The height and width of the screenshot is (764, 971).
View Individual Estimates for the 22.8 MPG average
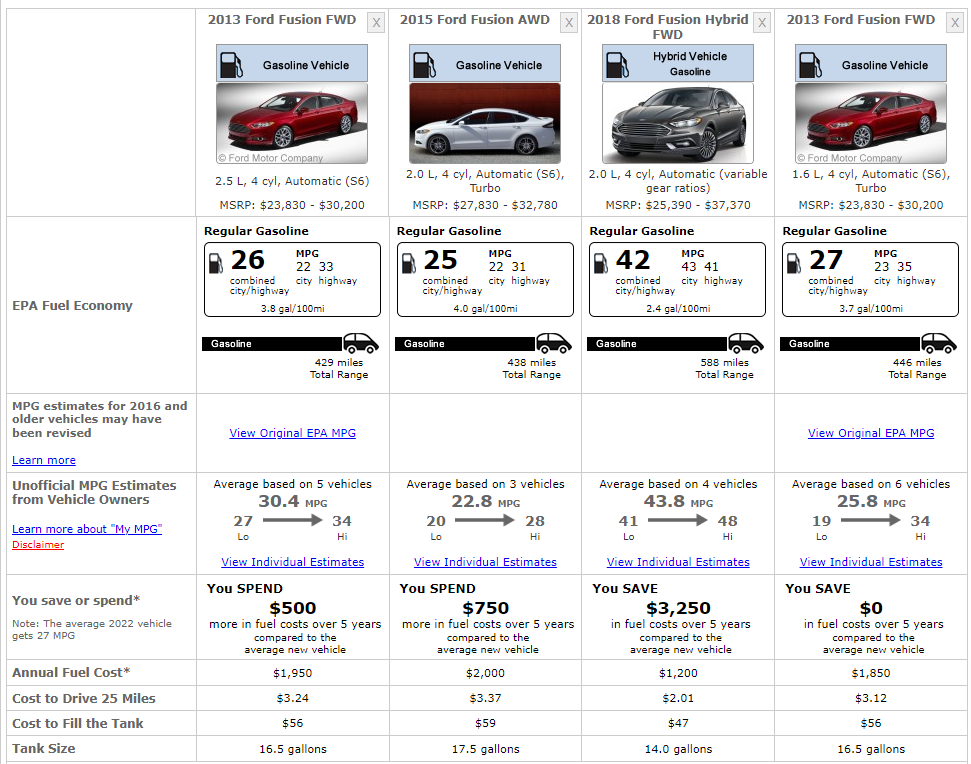[485, 562]
